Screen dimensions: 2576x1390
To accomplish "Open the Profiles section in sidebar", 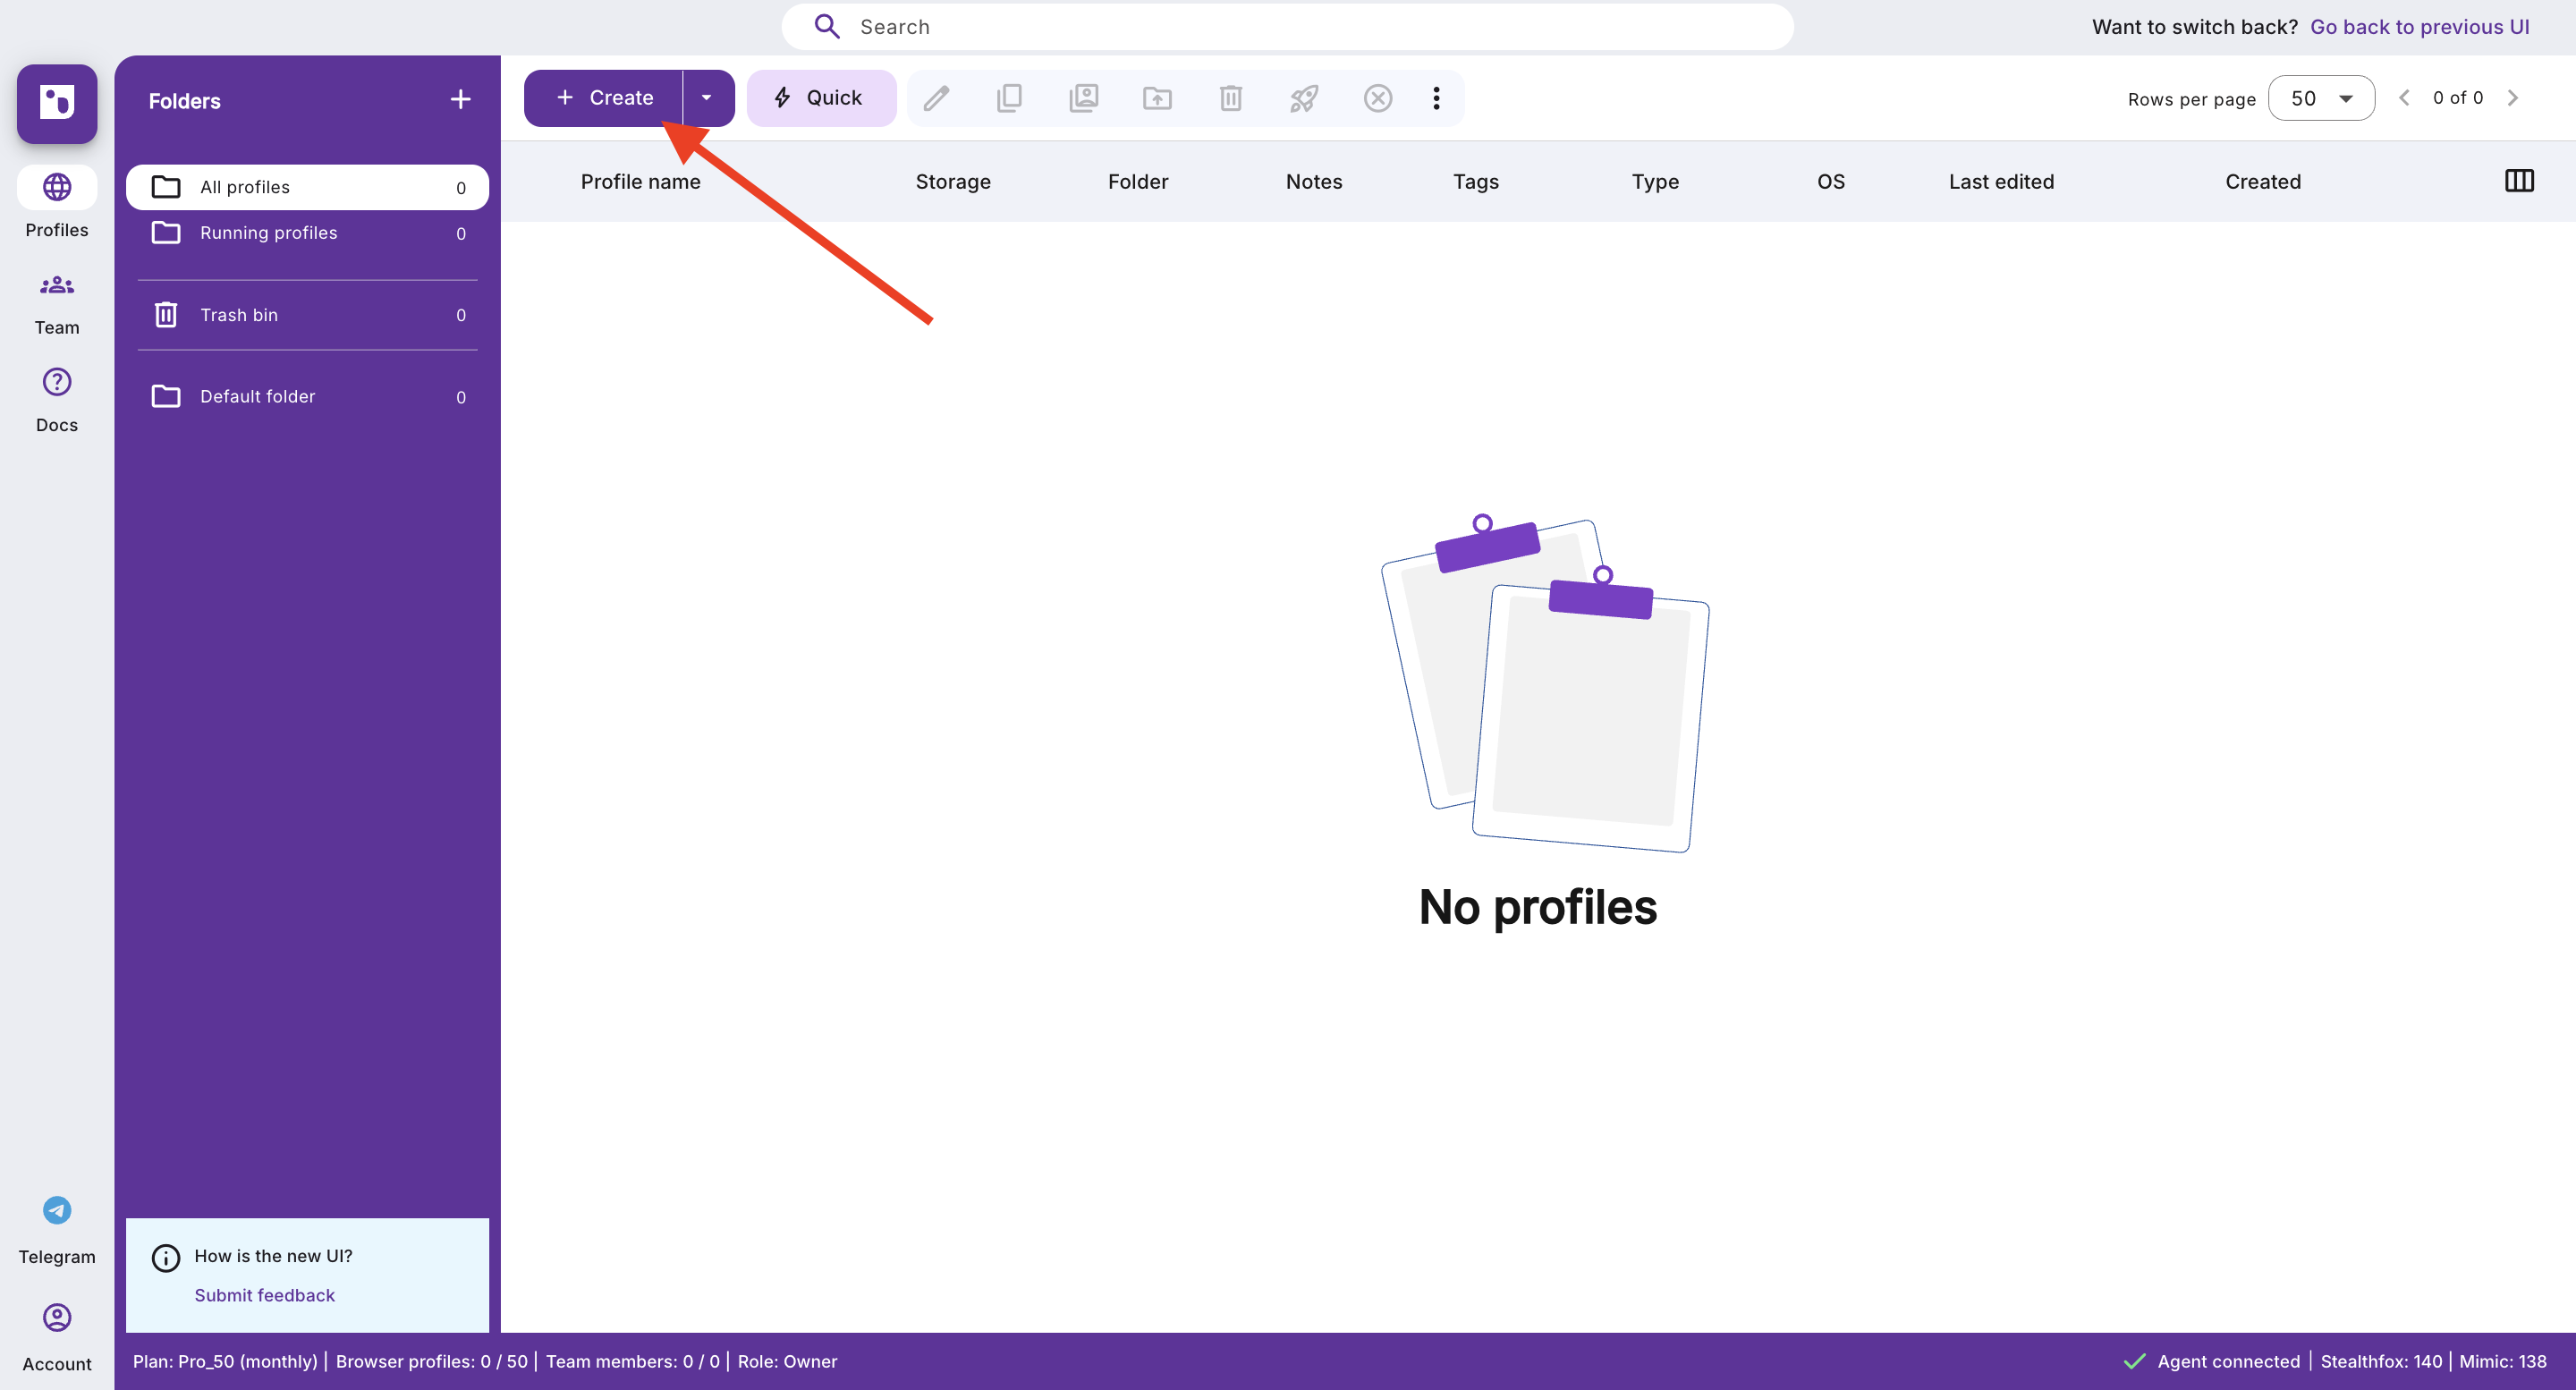I will [57, 203].
